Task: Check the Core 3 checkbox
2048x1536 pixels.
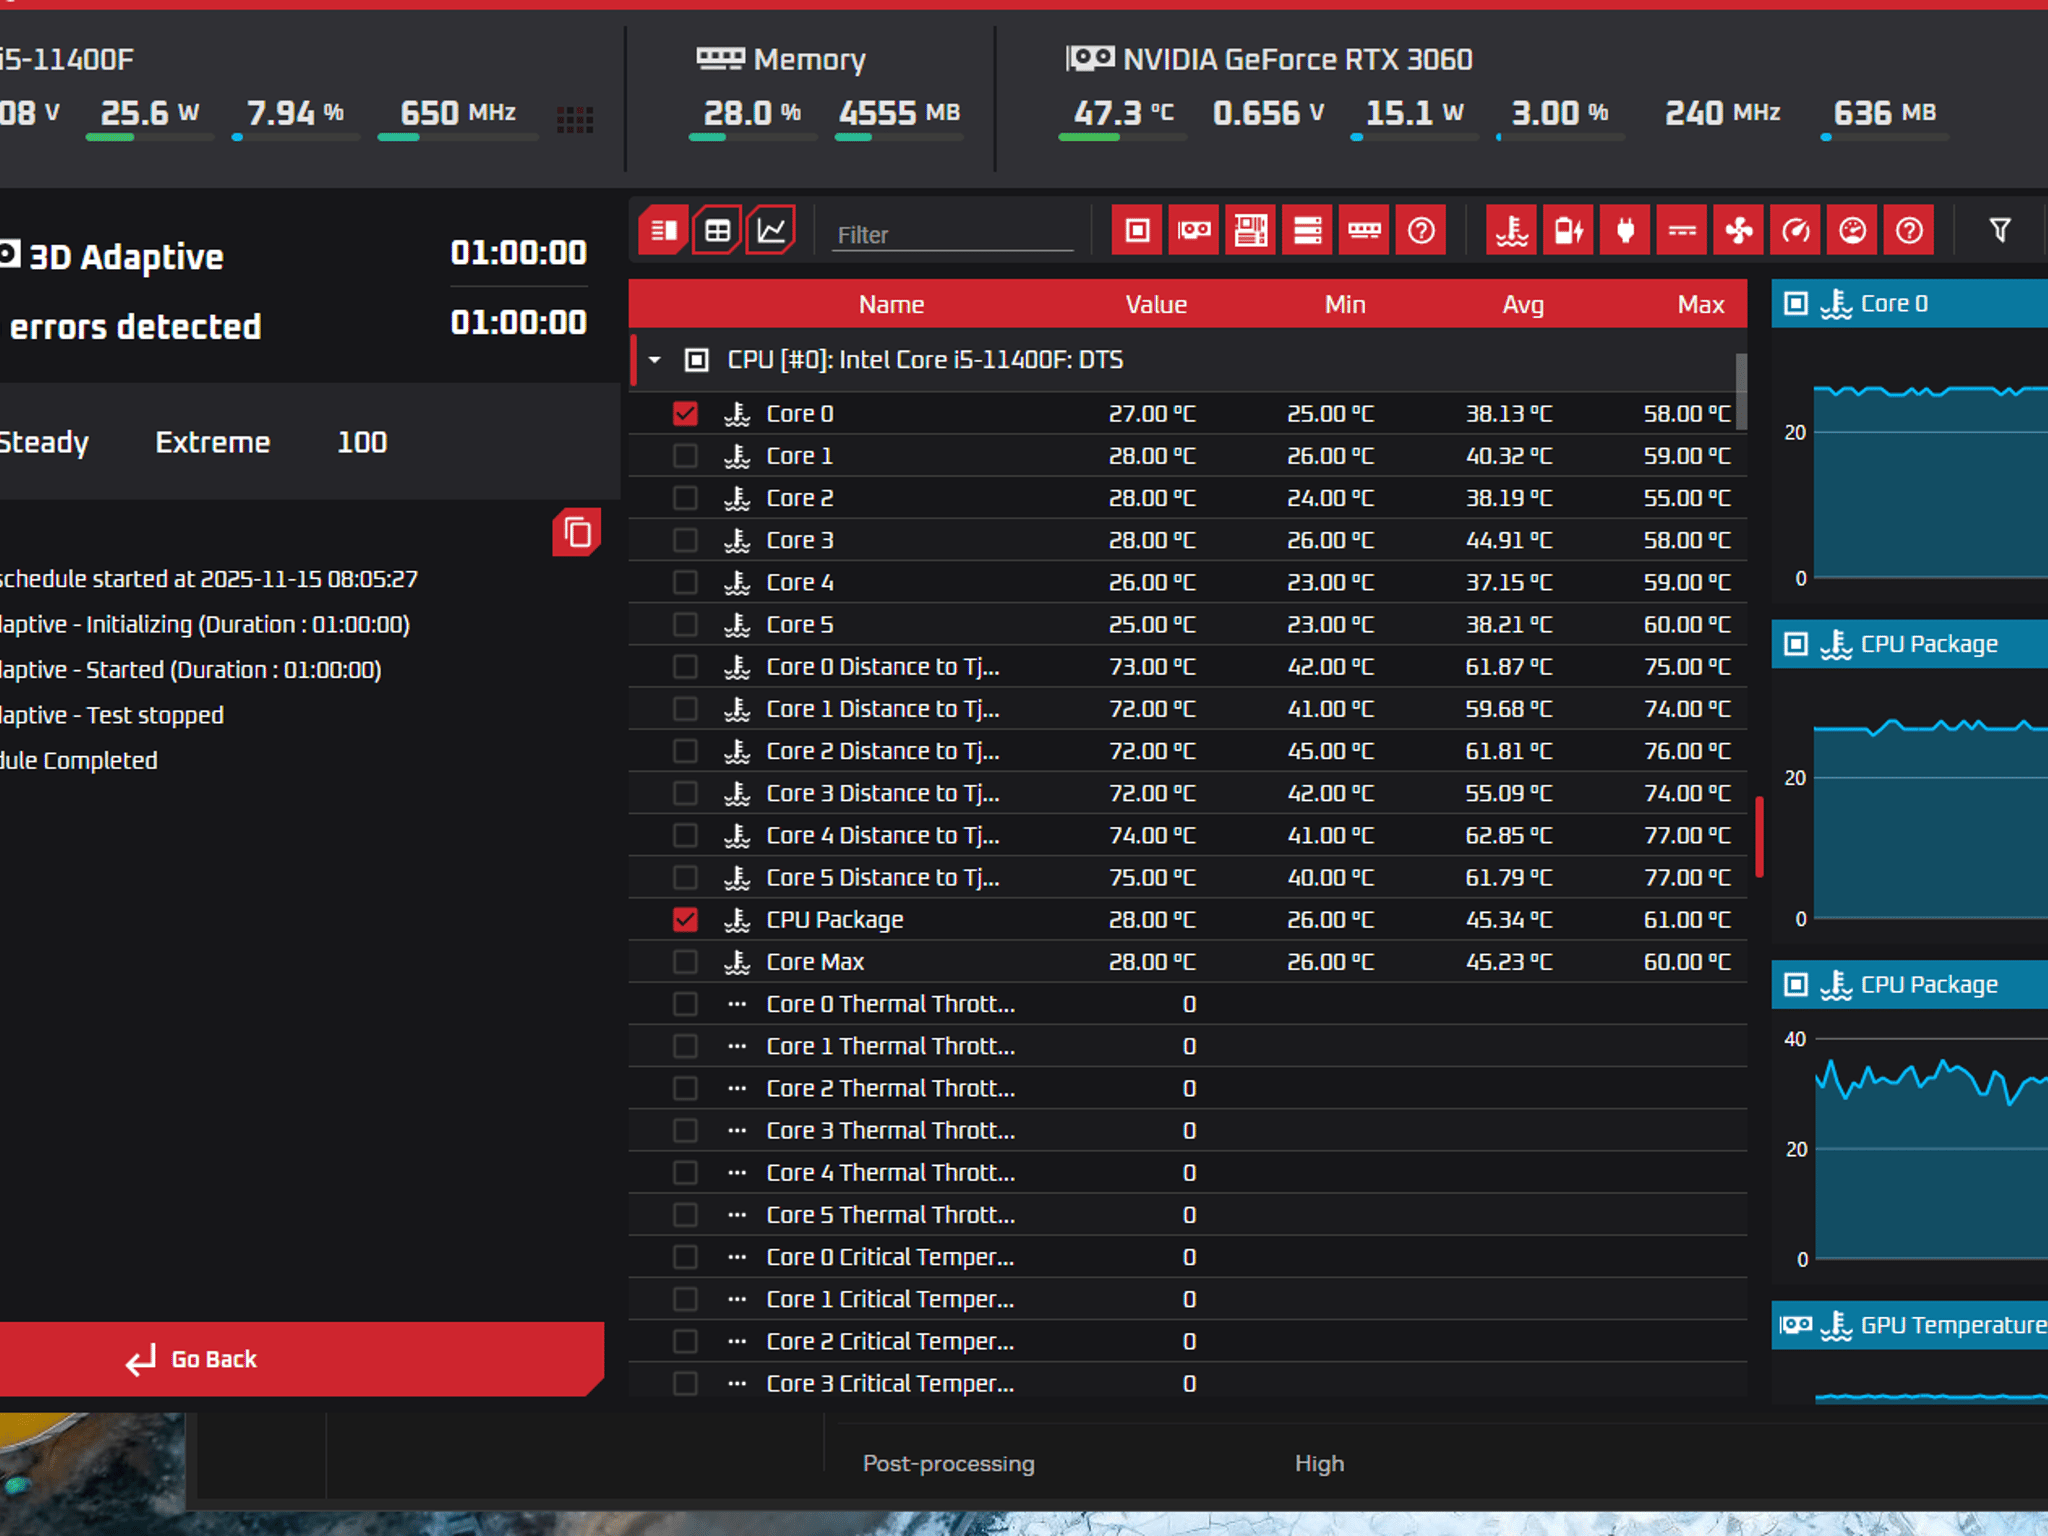Action: pyautogui.click(x=685, y=540)
